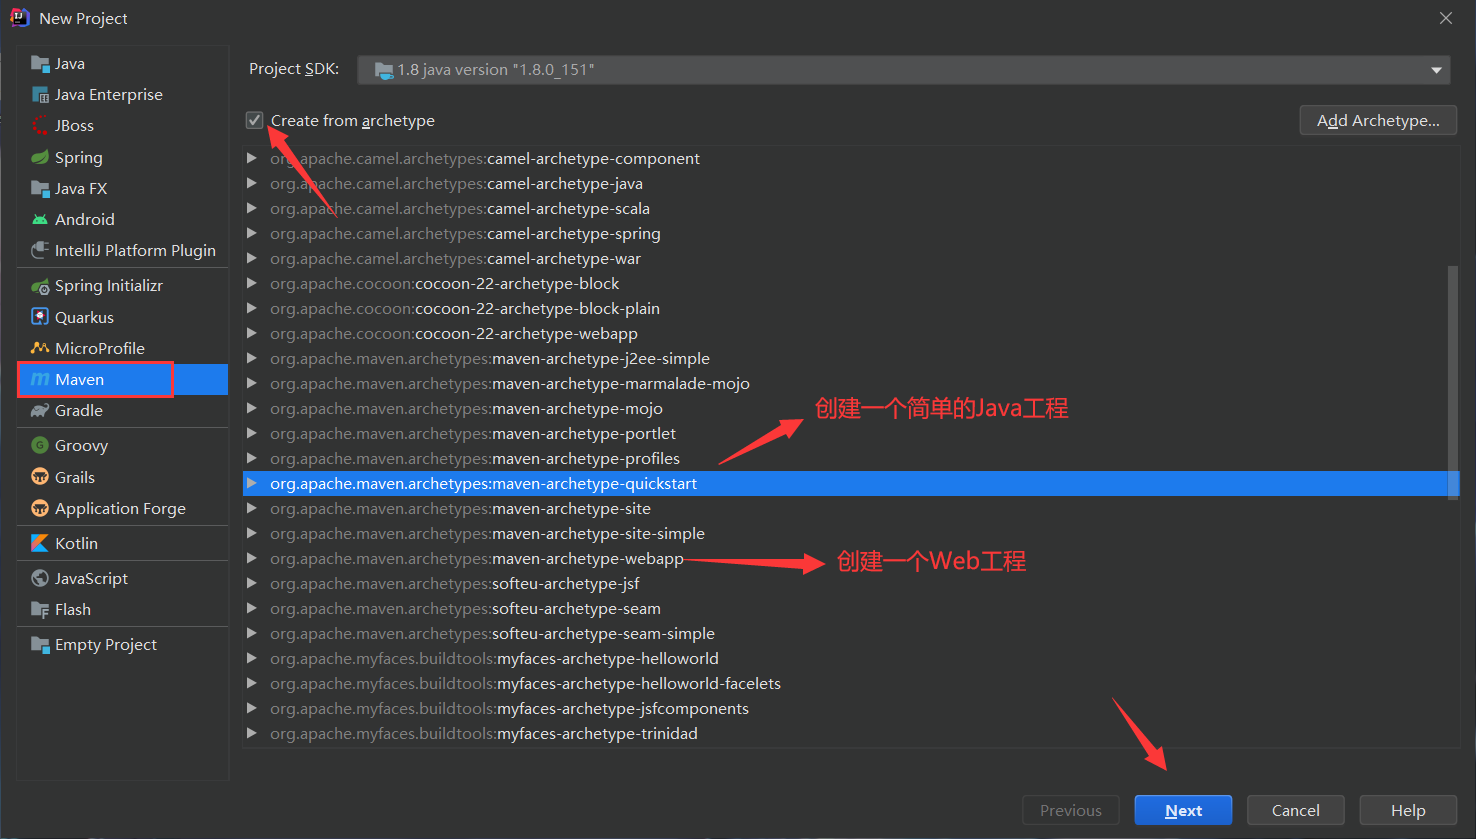This screenshot has height=839, width=1476.
Task: Click Add Archetype button
Action: 1378,120
